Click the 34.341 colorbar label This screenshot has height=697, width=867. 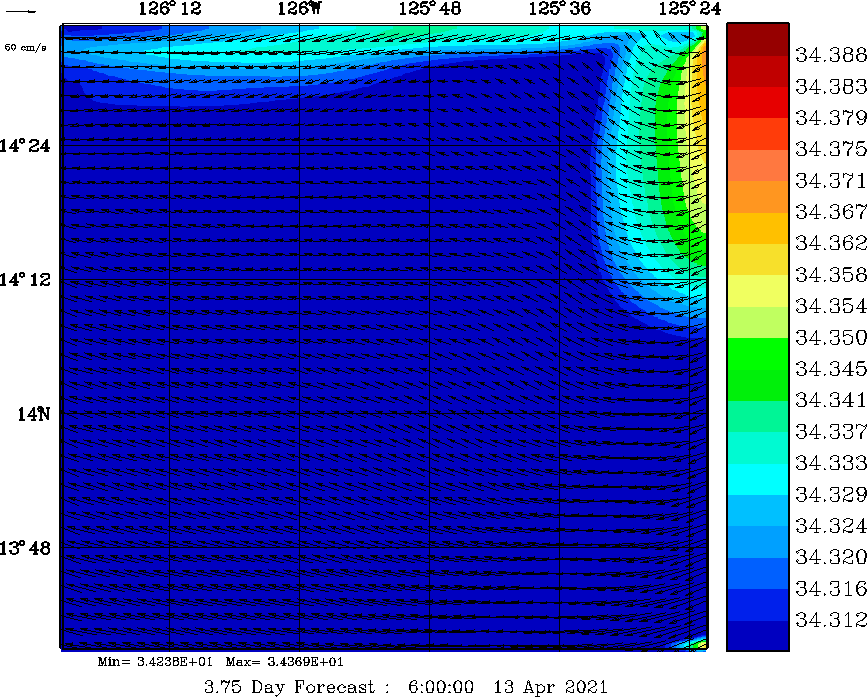[831, 400]
